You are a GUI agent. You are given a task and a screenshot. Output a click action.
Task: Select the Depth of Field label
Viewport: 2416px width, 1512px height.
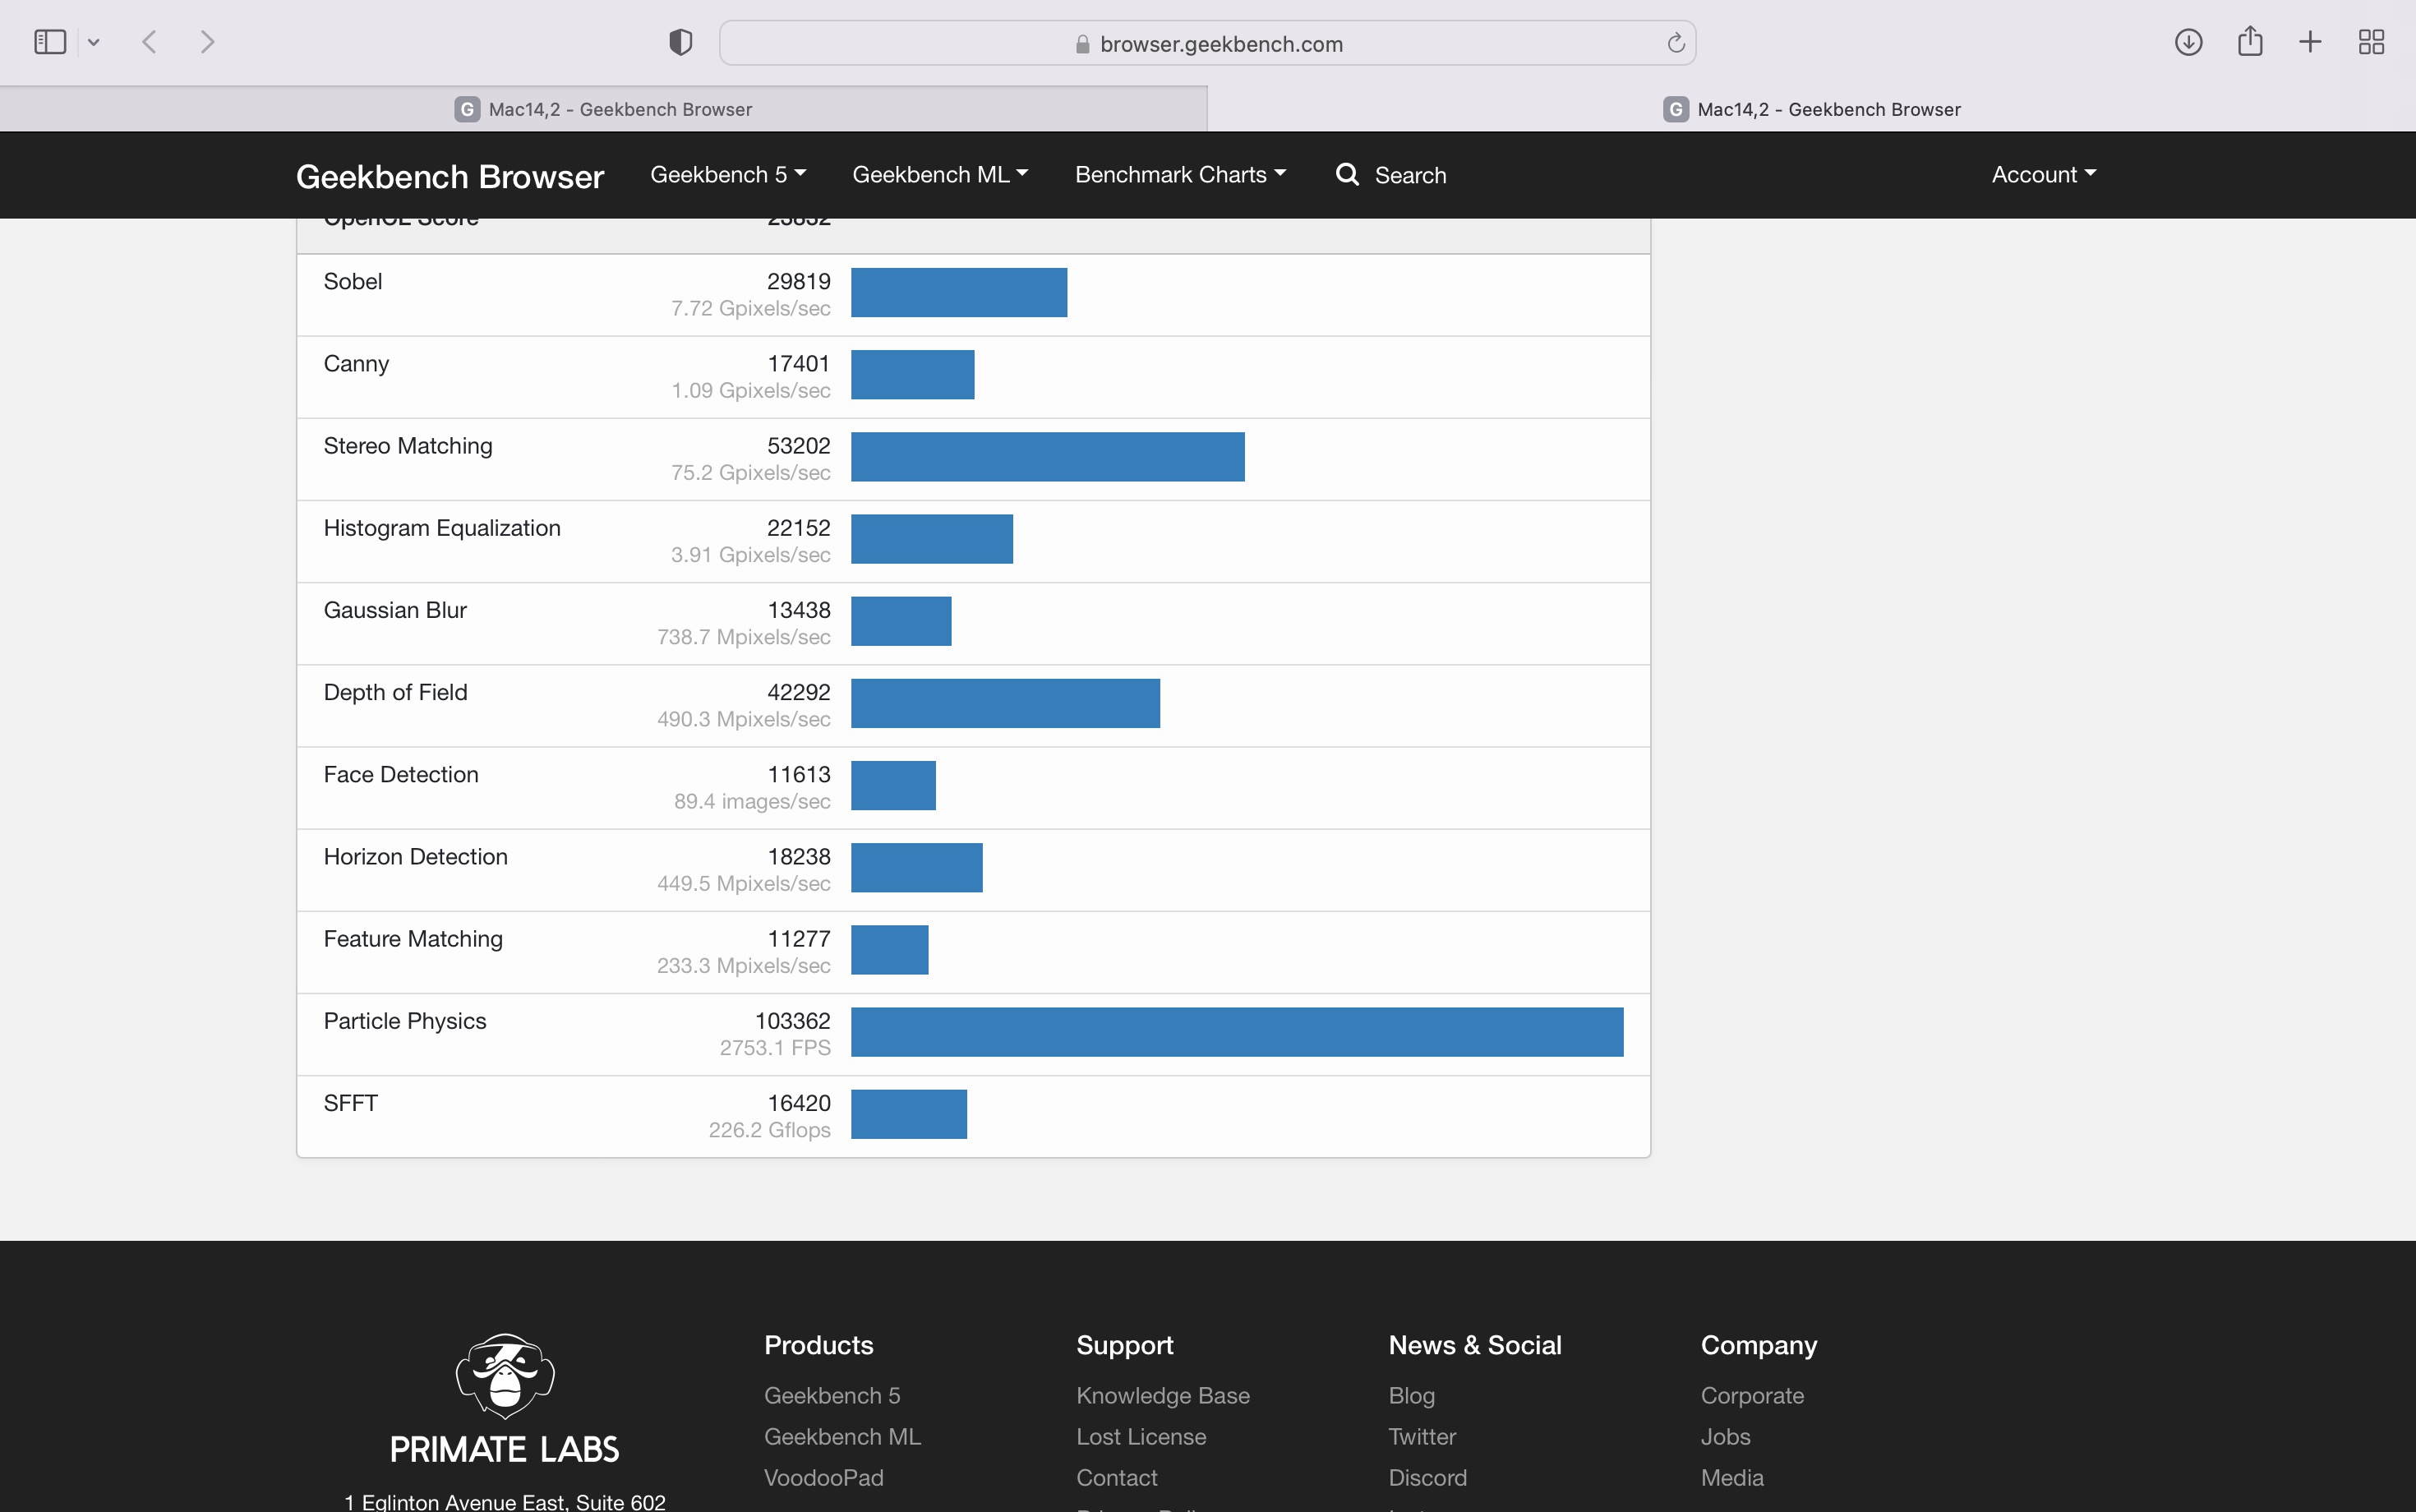(x=395, y=692)
